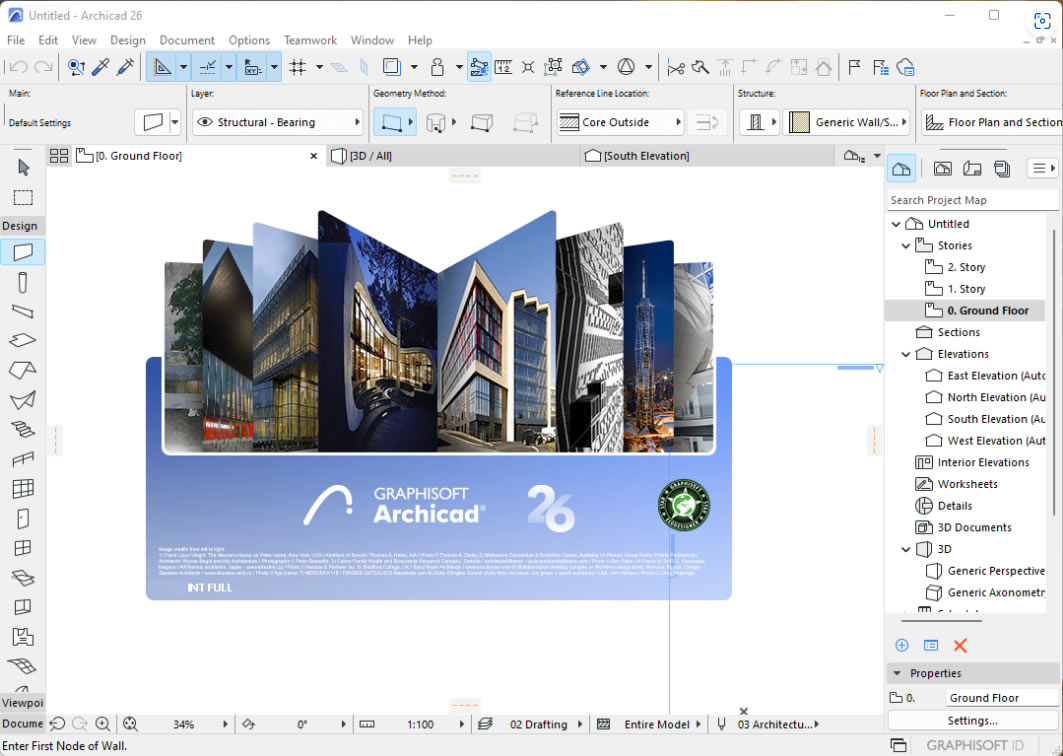Screen dimensions: 1063x756
Task: Inject parameters with the syringe icon
Action: [125, 66]
